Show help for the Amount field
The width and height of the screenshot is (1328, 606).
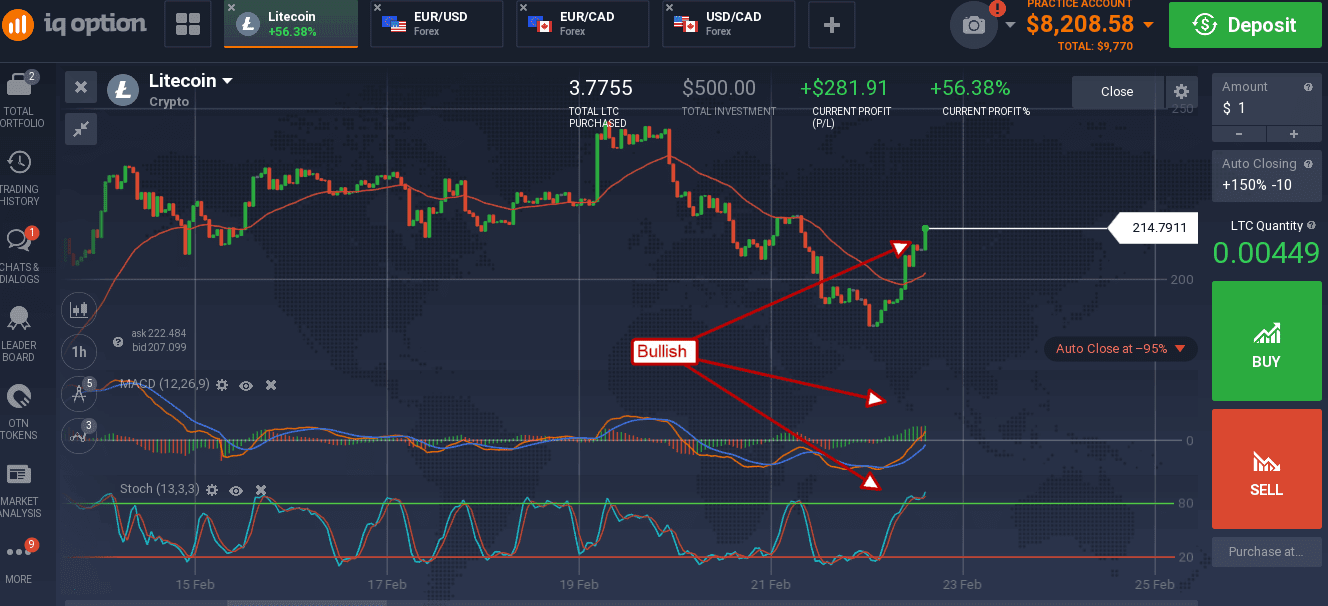coord(1308,87)
